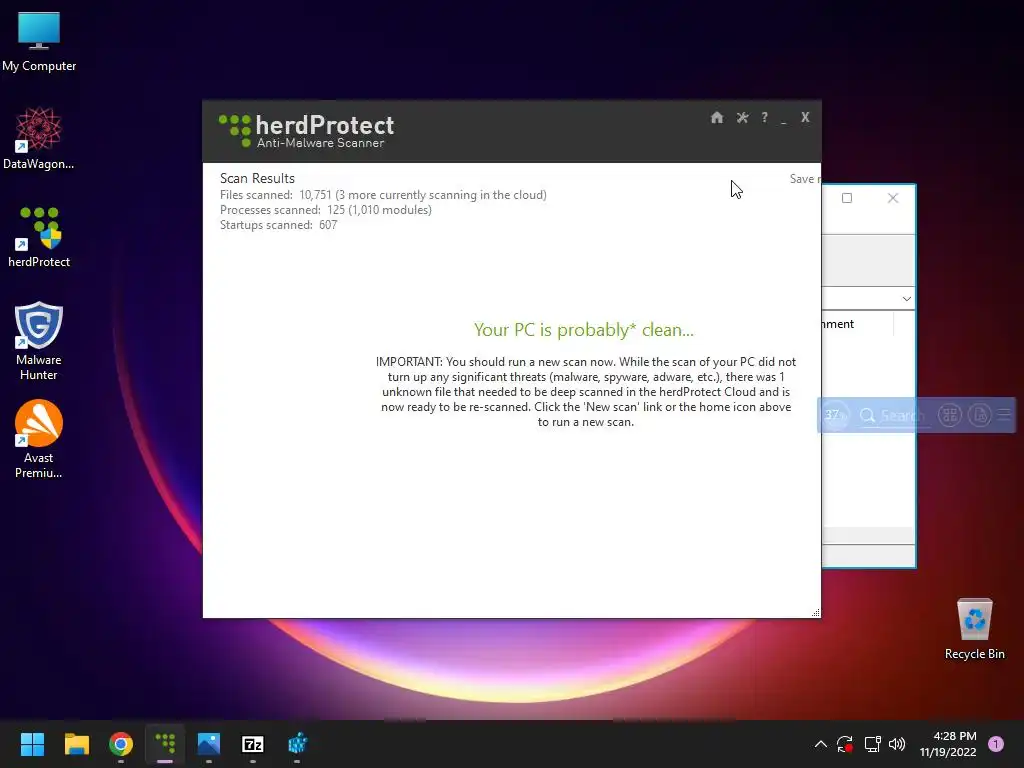Click the herdProtect home icon
The image size is (1024, 768).
click(716, 118)
